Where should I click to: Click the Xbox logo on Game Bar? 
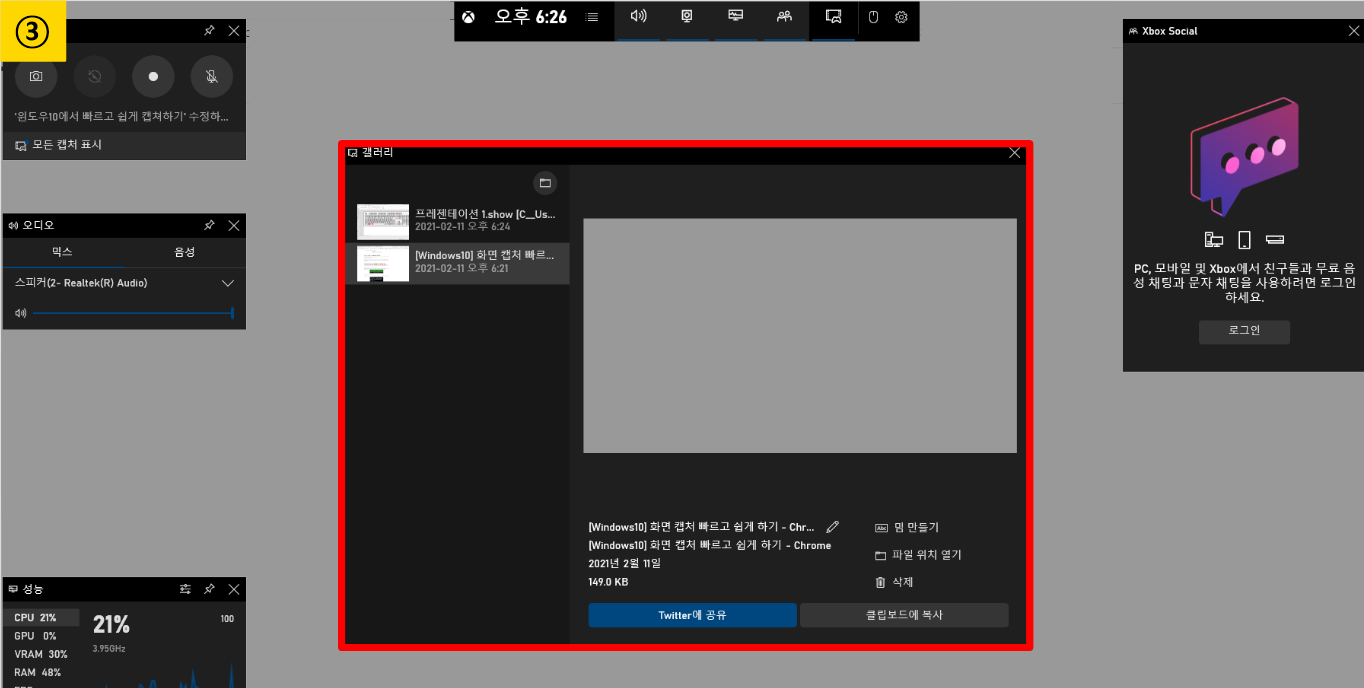[468, 17]
